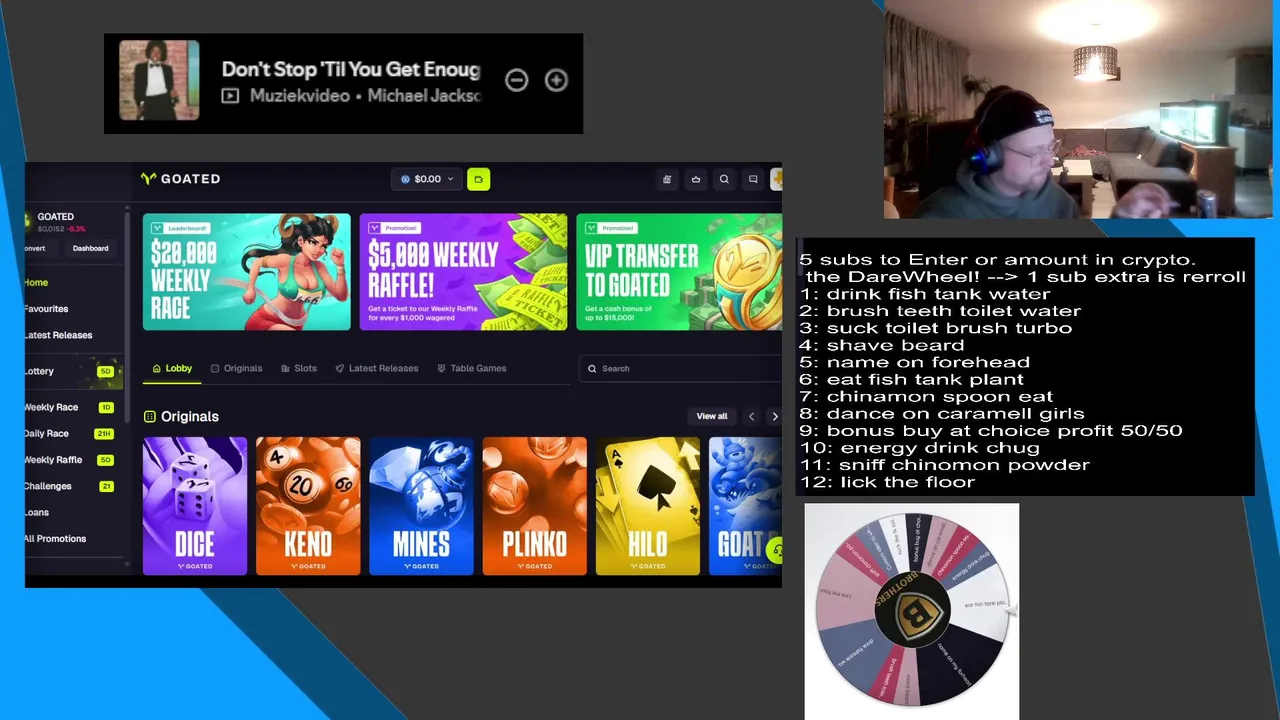Click the VIP Transfer to Goated banner
The image size is (1280, 720).
click(679, 272)
